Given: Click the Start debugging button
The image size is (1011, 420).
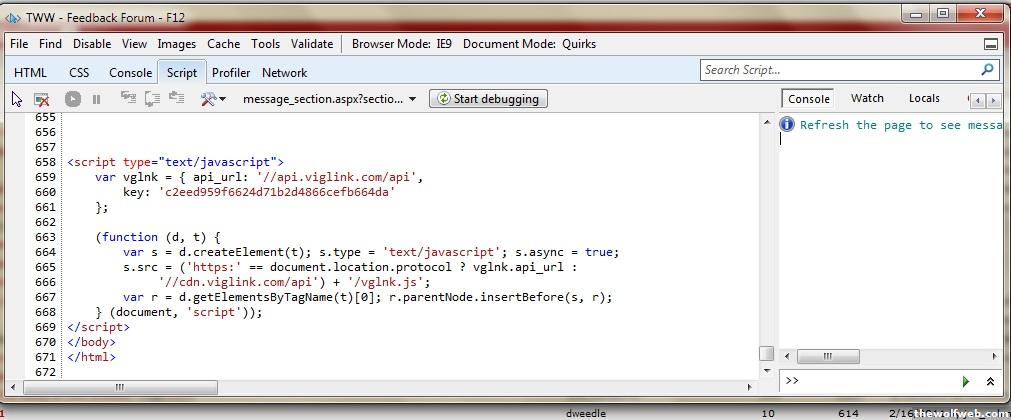Looking at the screenshot, I should pyautogui.click(x=488, y=99).
